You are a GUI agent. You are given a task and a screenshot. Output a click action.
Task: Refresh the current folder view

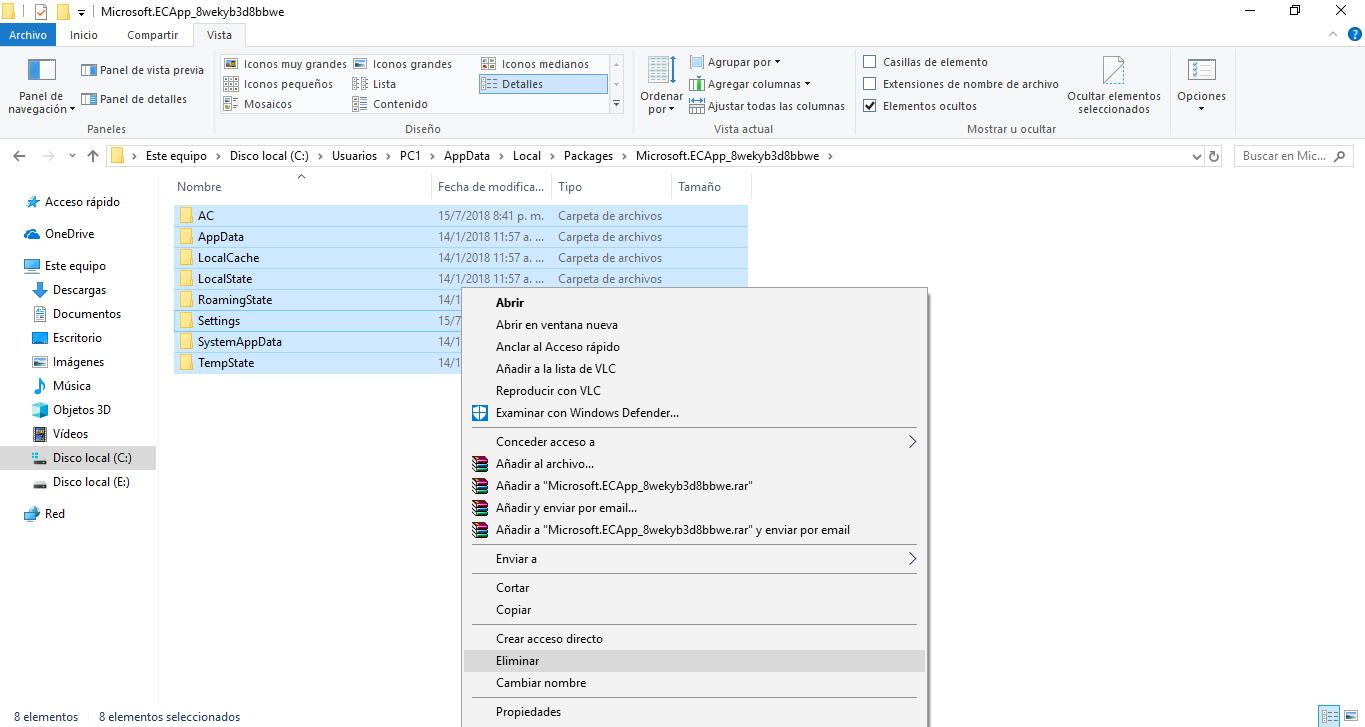1215,157
